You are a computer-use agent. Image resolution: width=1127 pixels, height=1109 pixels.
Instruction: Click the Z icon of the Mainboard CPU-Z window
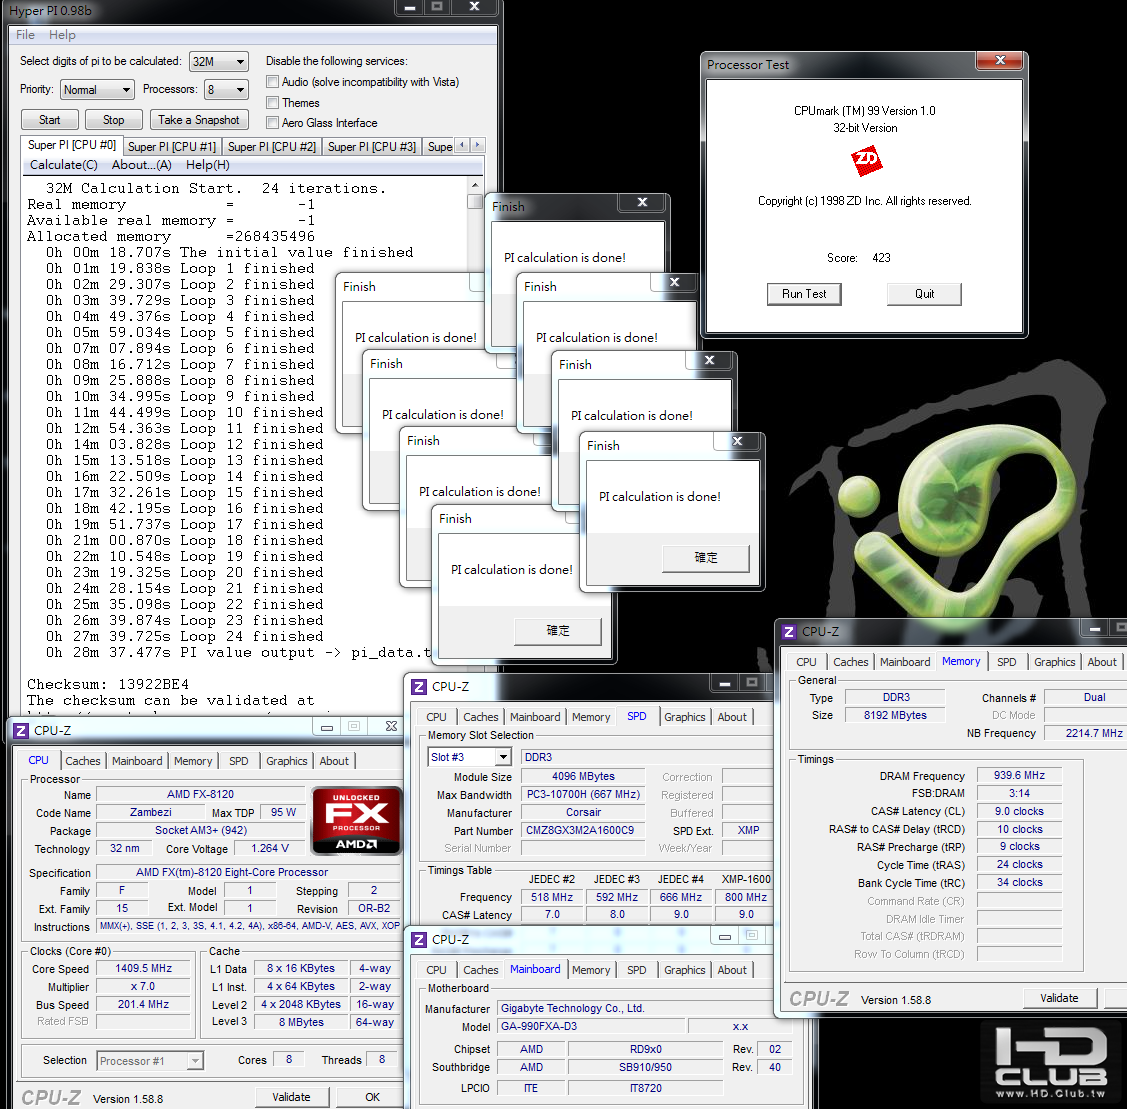(418, 940)
